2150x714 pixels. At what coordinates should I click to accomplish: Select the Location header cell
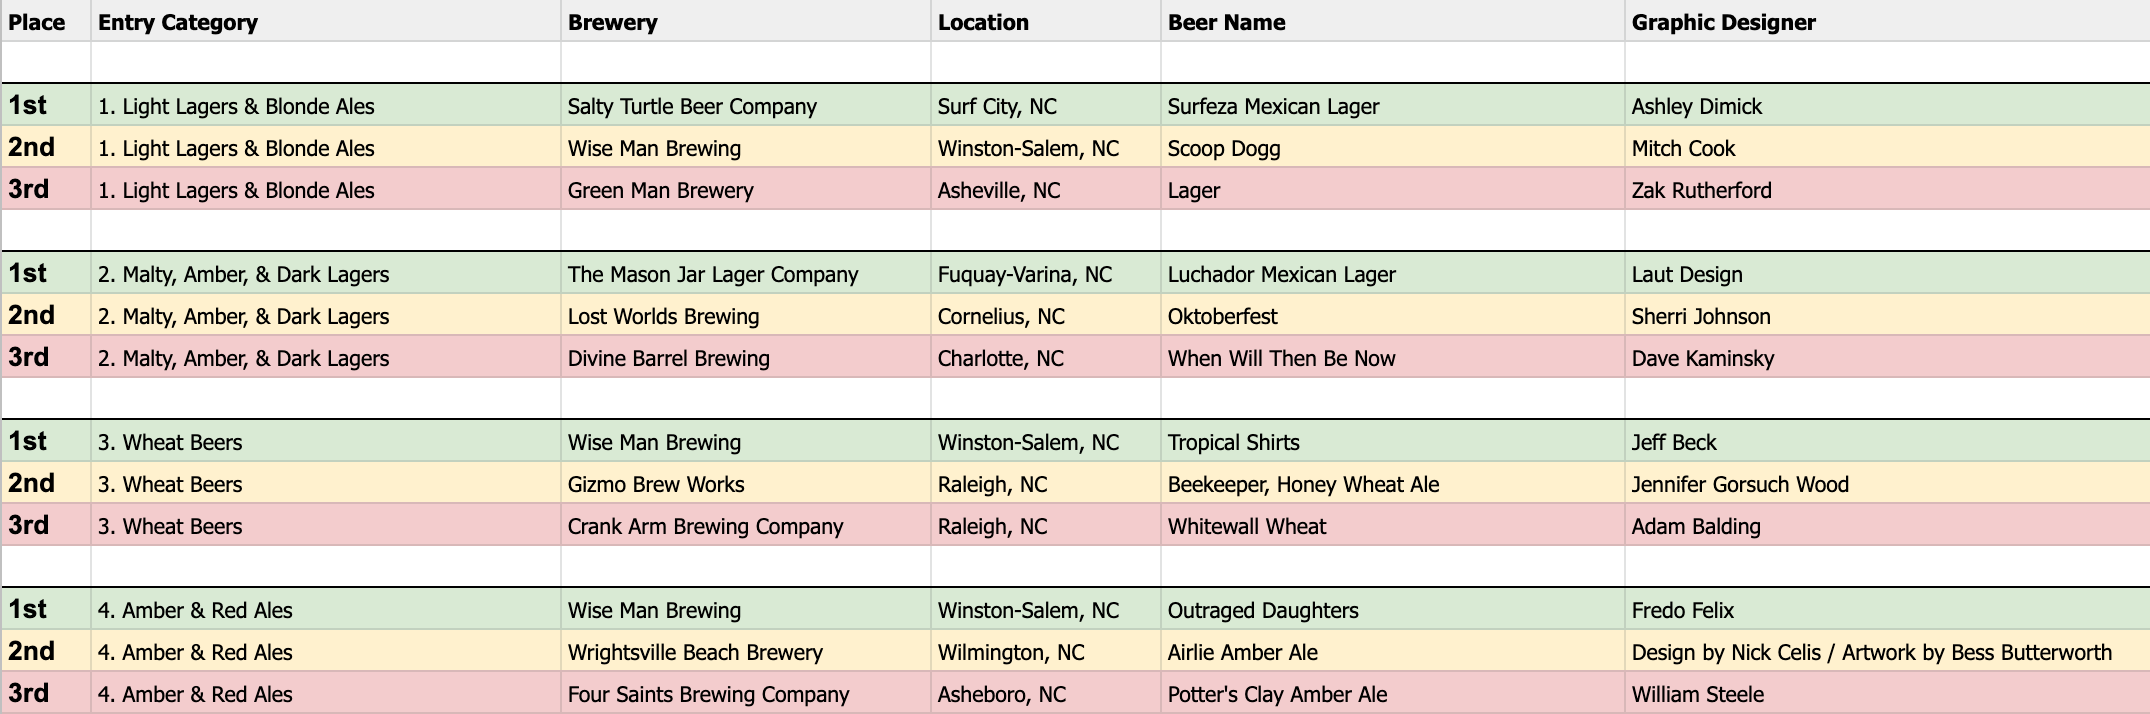tap(1046, 21)
